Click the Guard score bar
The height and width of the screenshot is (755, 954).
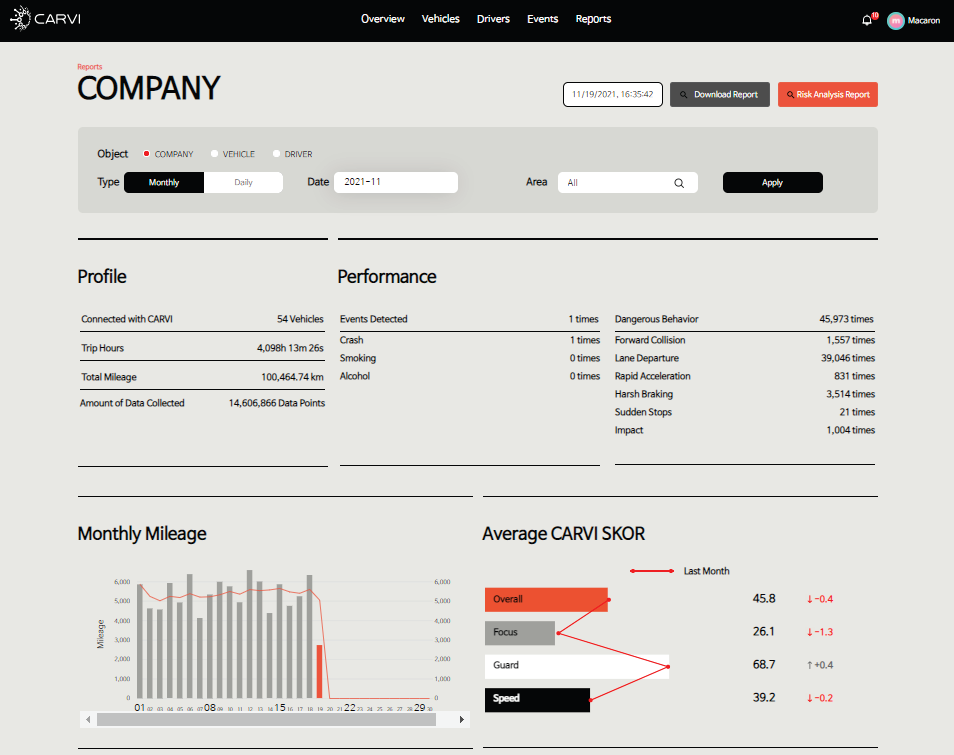[577, 666]
